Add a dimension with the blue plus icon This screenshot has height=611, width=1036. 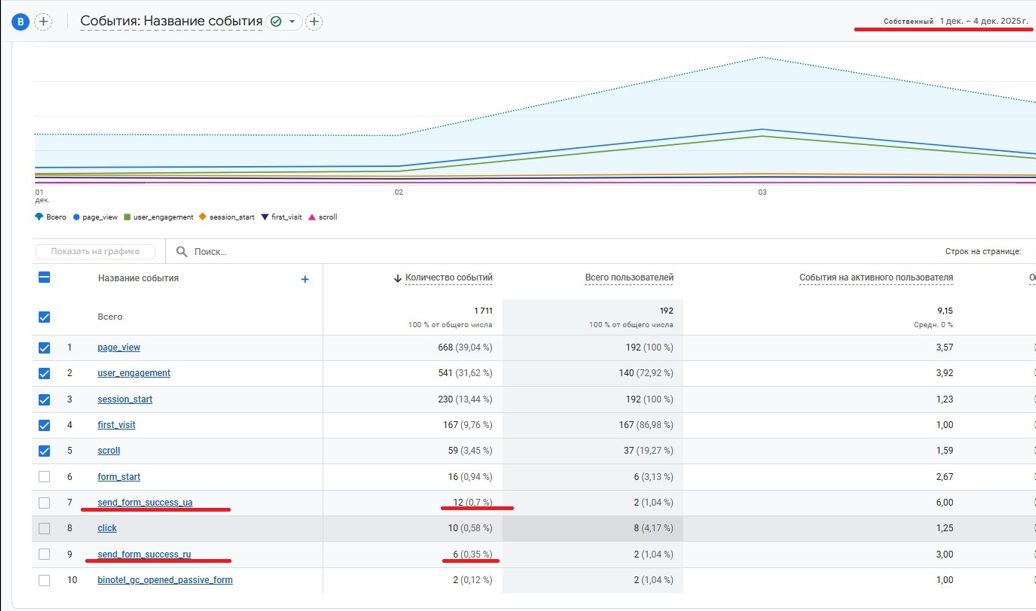coord(305,279)
